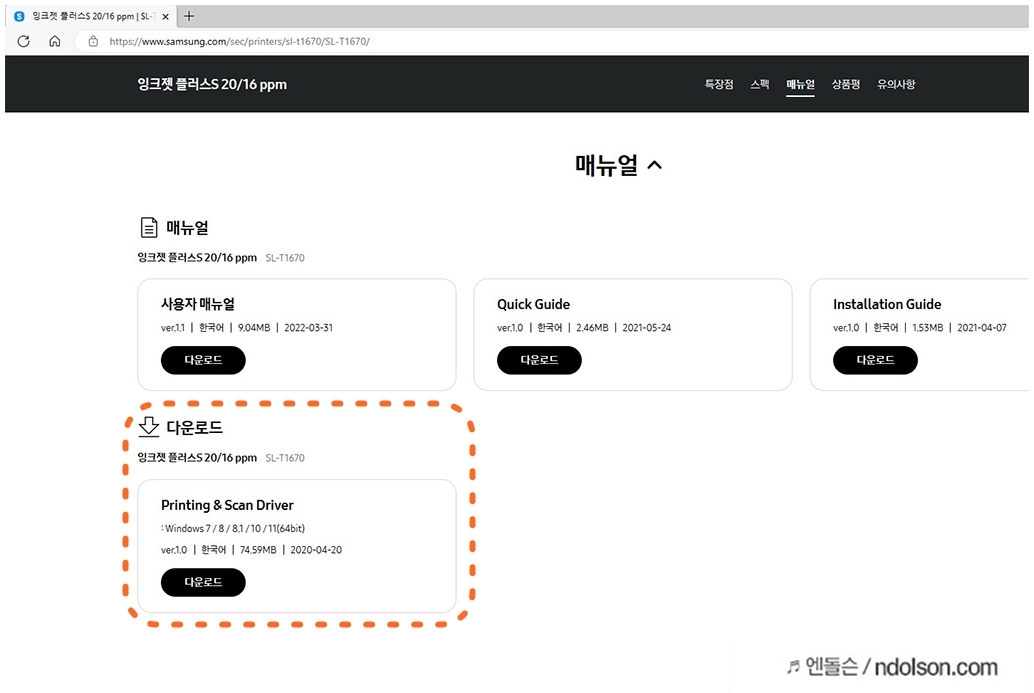Open the 스펙 section tab

click(x=760, y=84)
